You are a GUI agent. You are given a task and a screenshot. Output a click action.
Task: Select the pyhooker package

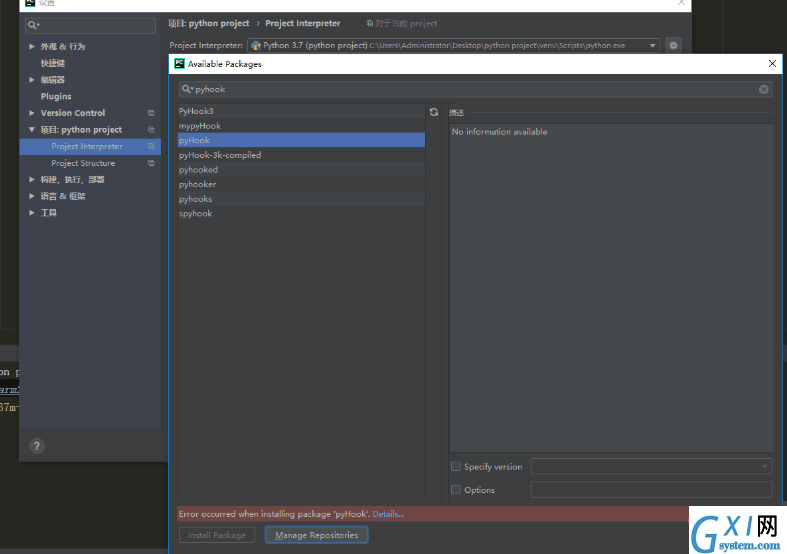point(301,184)
